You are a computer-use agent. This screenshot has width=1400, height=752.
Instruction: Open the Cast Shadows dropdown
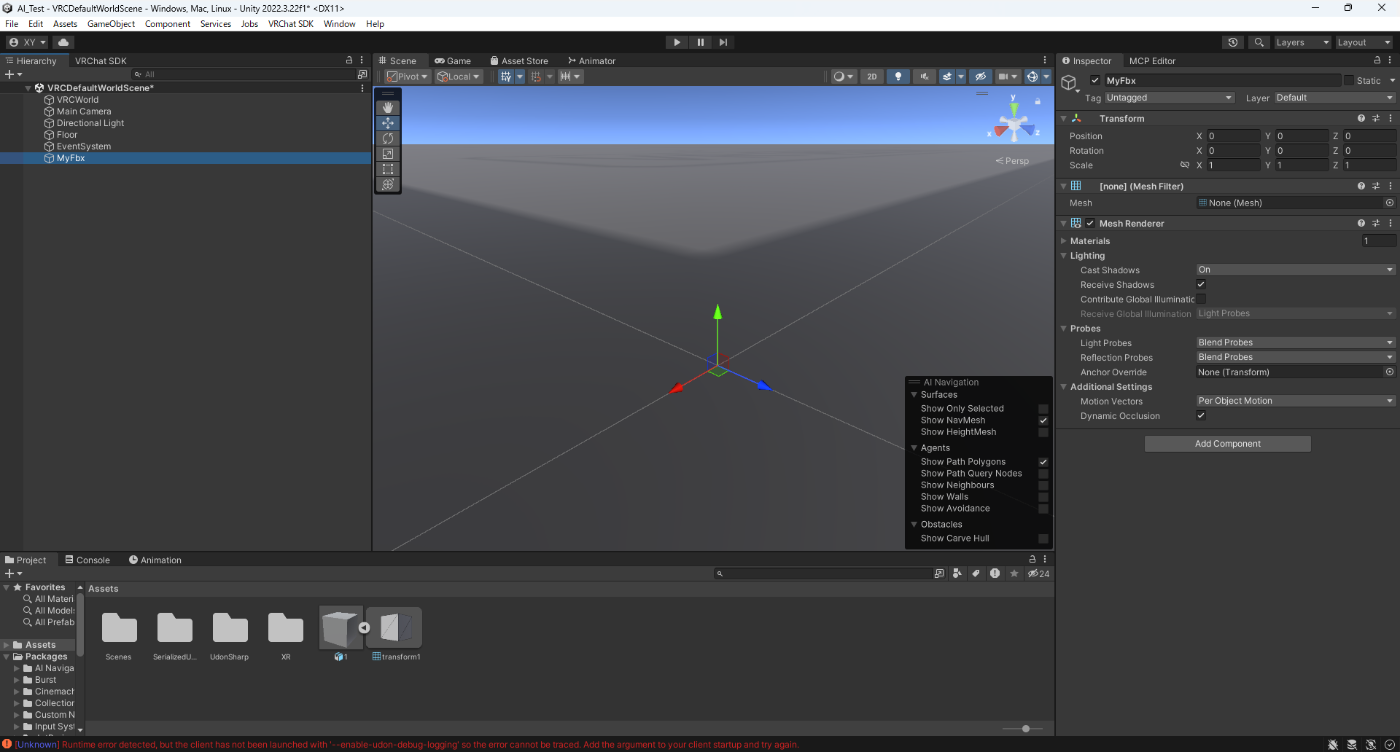click(x=1296, y=270)
